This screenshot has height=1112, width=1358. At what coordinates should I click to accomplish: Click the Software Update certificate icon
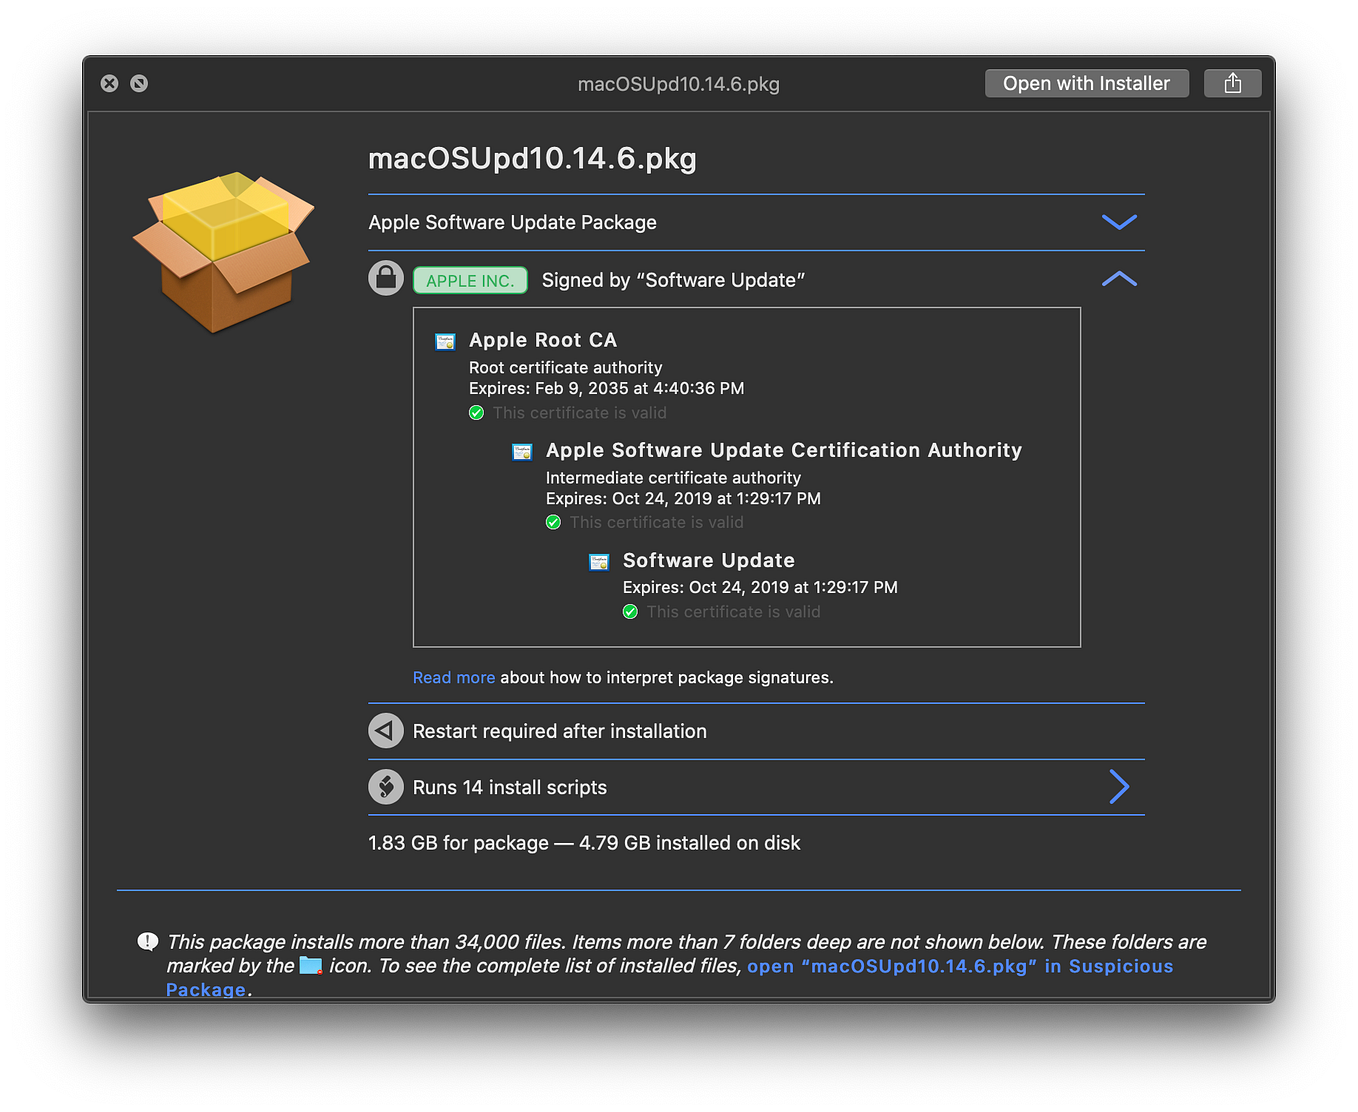(599, 562)
